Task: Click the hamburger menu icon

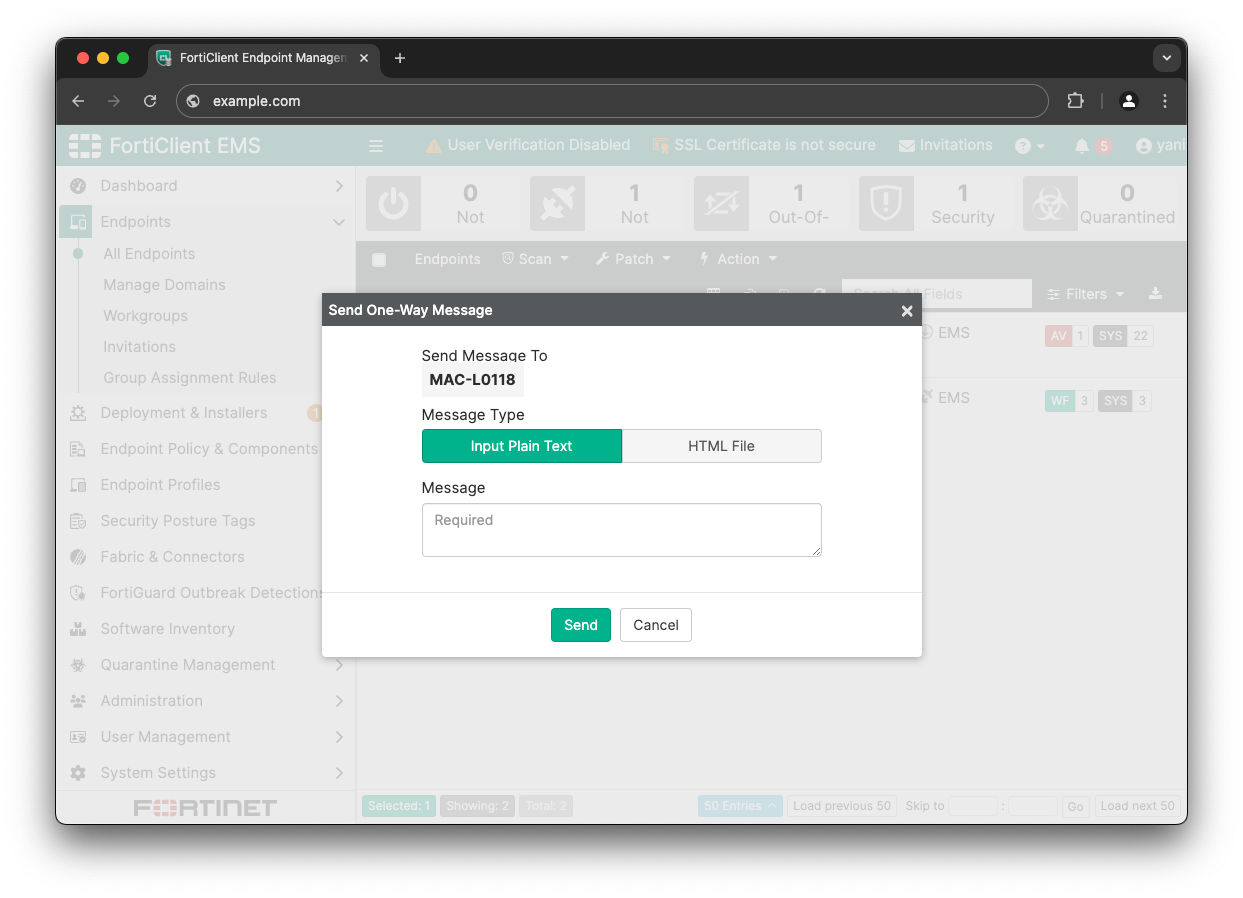Action: tap(376, 146)
